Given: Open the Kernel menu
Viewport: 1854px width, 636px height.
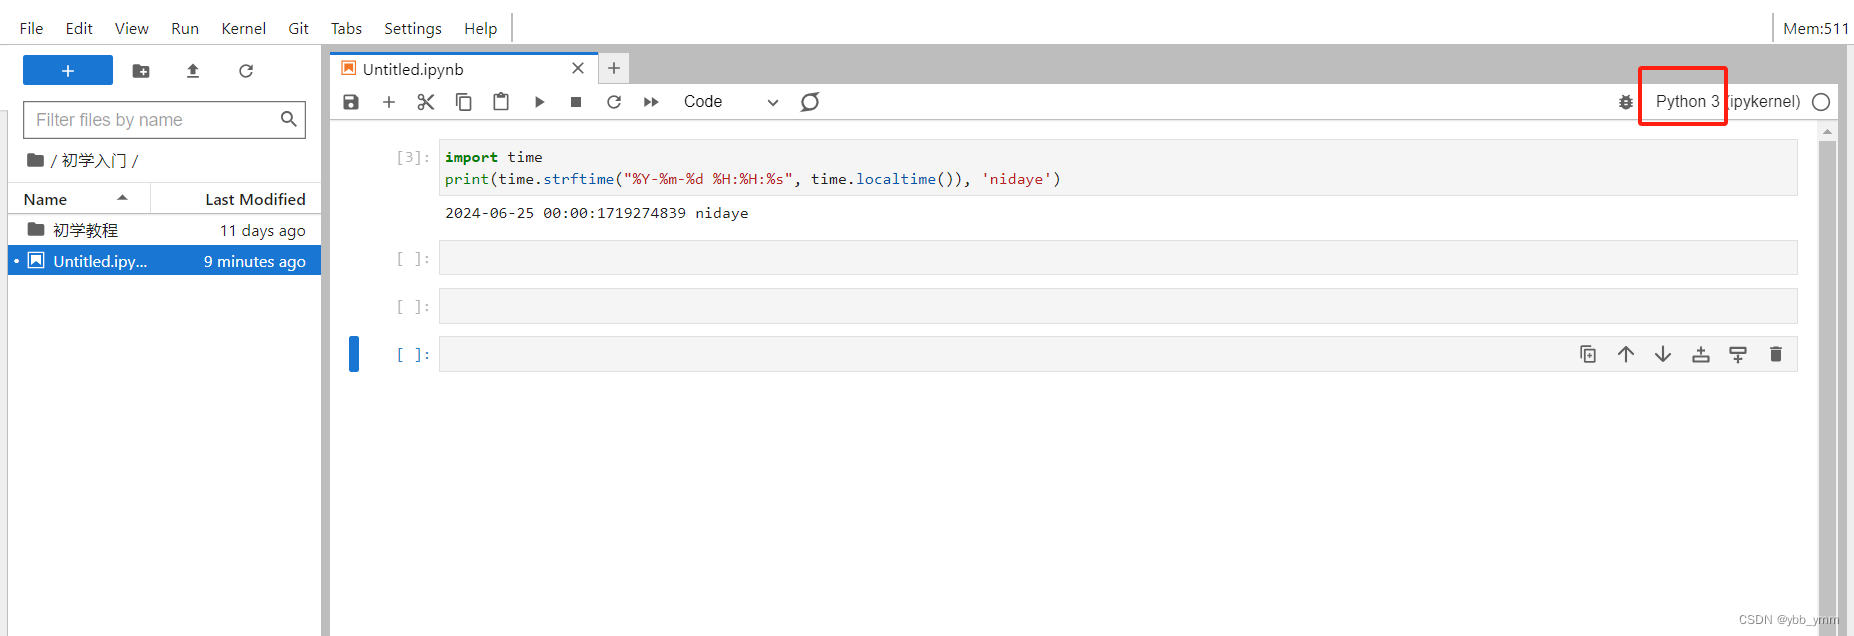Looking at the screenshot, I should [x=244, y=28].
